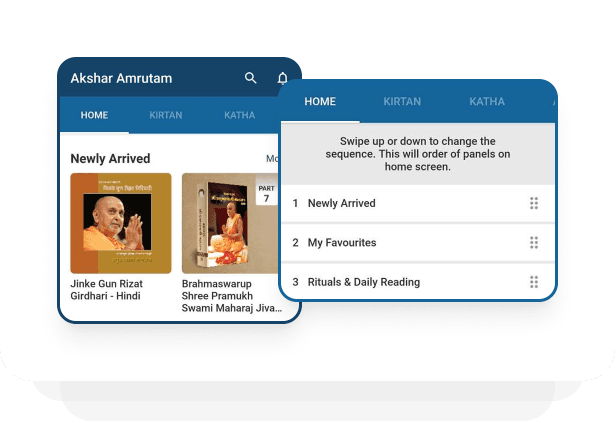Image resolution: width=615 pixels, height=421 pixels.
Task: Open the More link beside Newly Arrived
Action: [272, 159]
